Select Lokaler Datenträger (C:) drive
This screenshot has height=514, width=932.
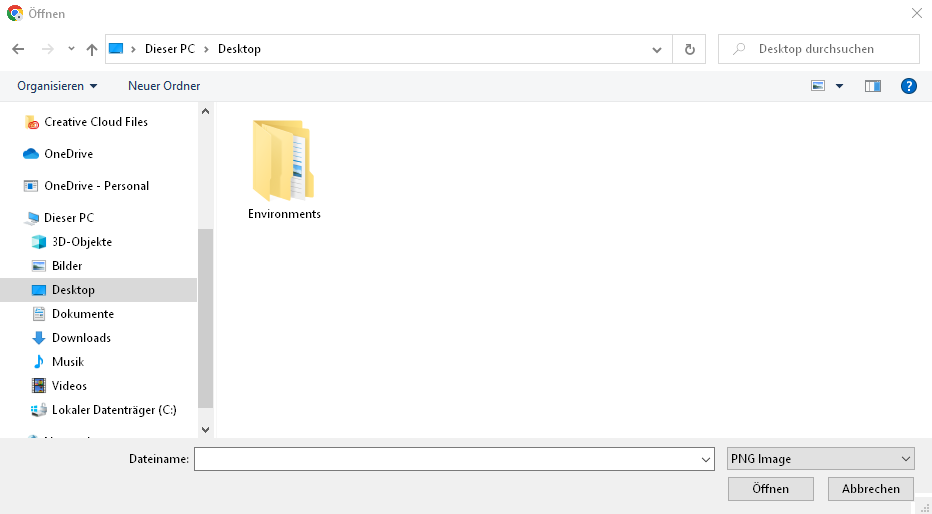[114, 410]
